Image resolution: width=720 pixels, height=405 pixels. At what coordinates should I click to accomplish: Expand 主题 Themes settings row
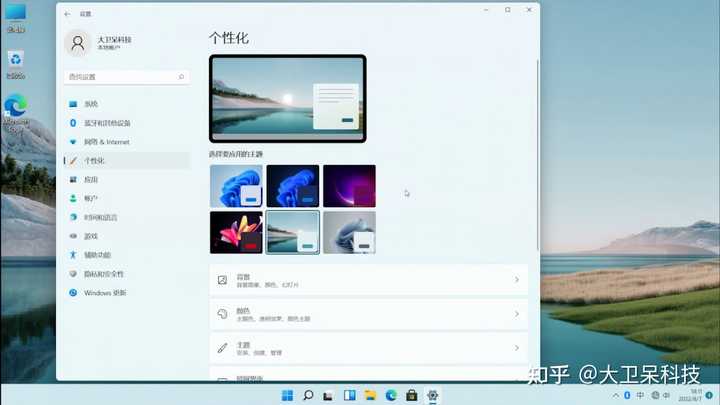point(369,348)
